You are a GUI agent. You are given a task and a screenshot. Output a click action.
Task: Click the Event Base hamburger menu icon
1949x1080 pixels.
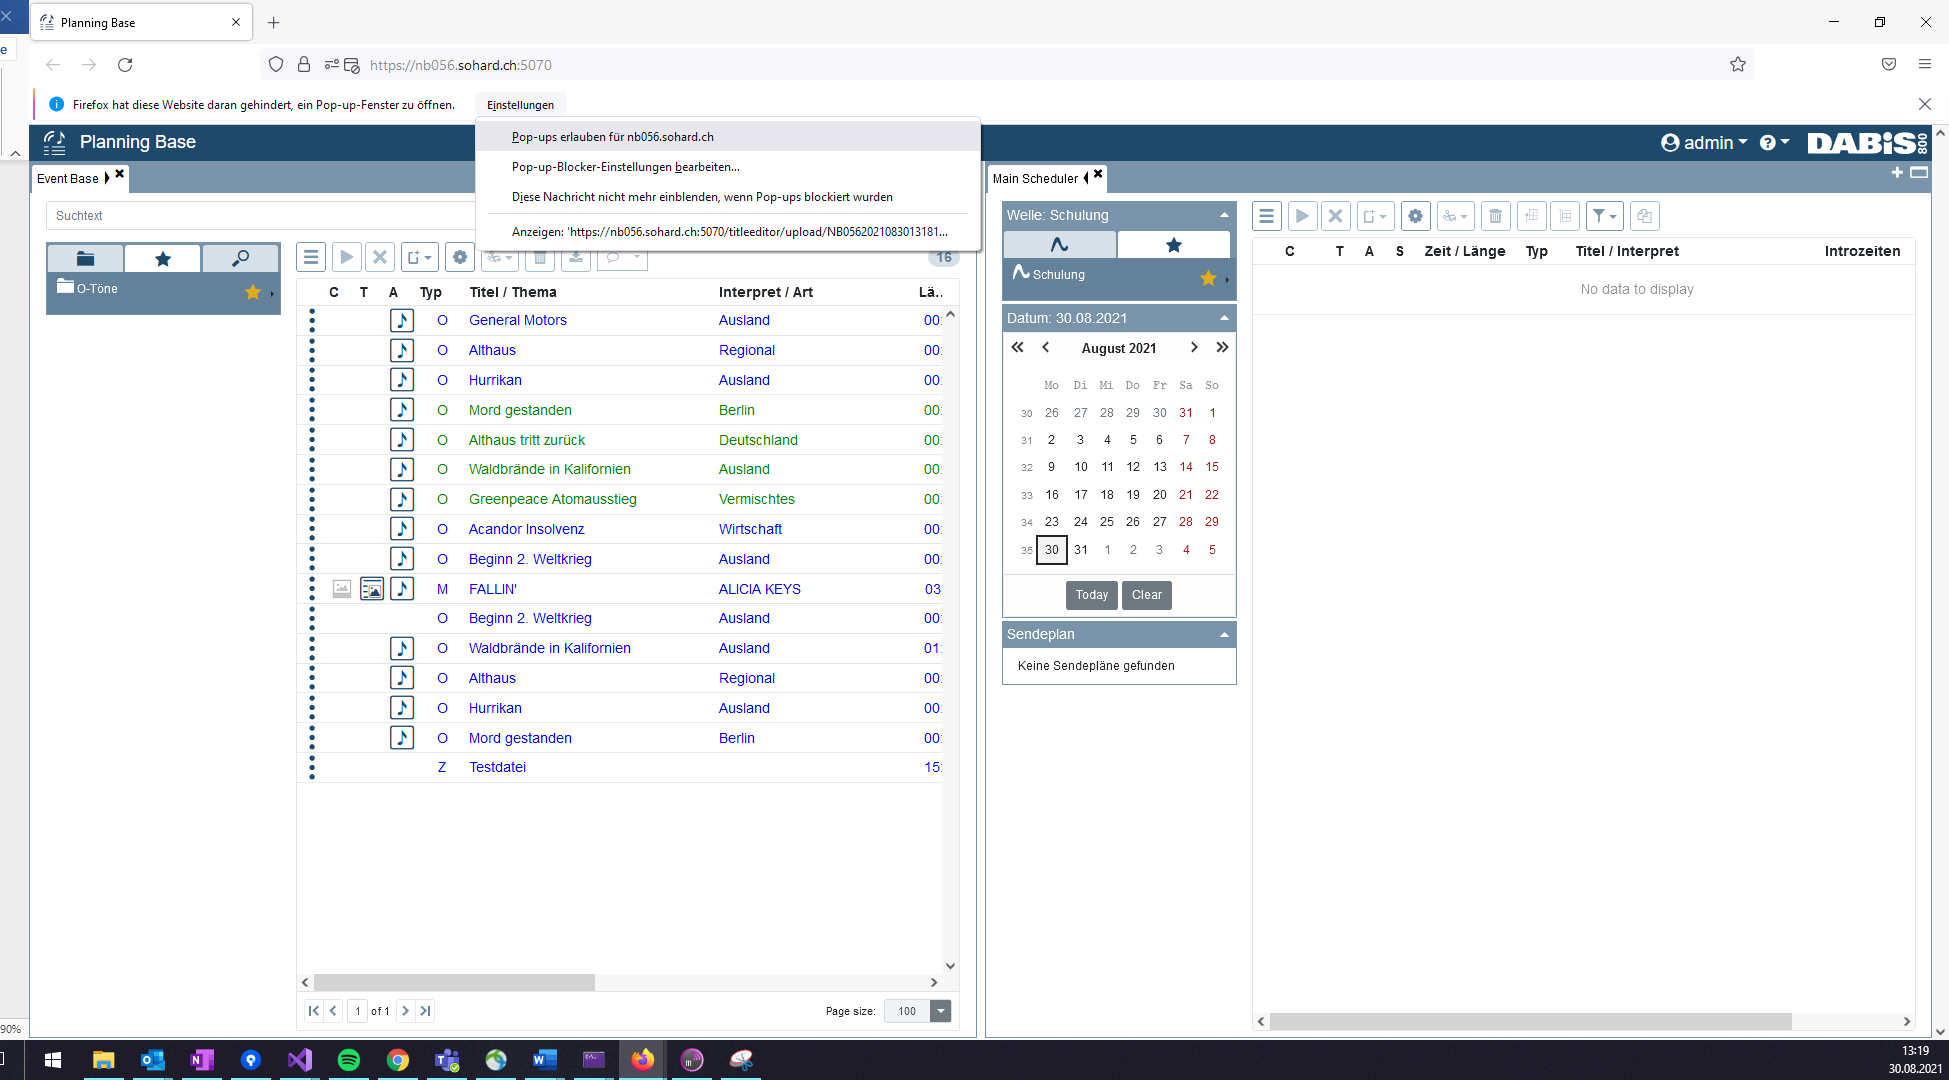click(311, 257)
